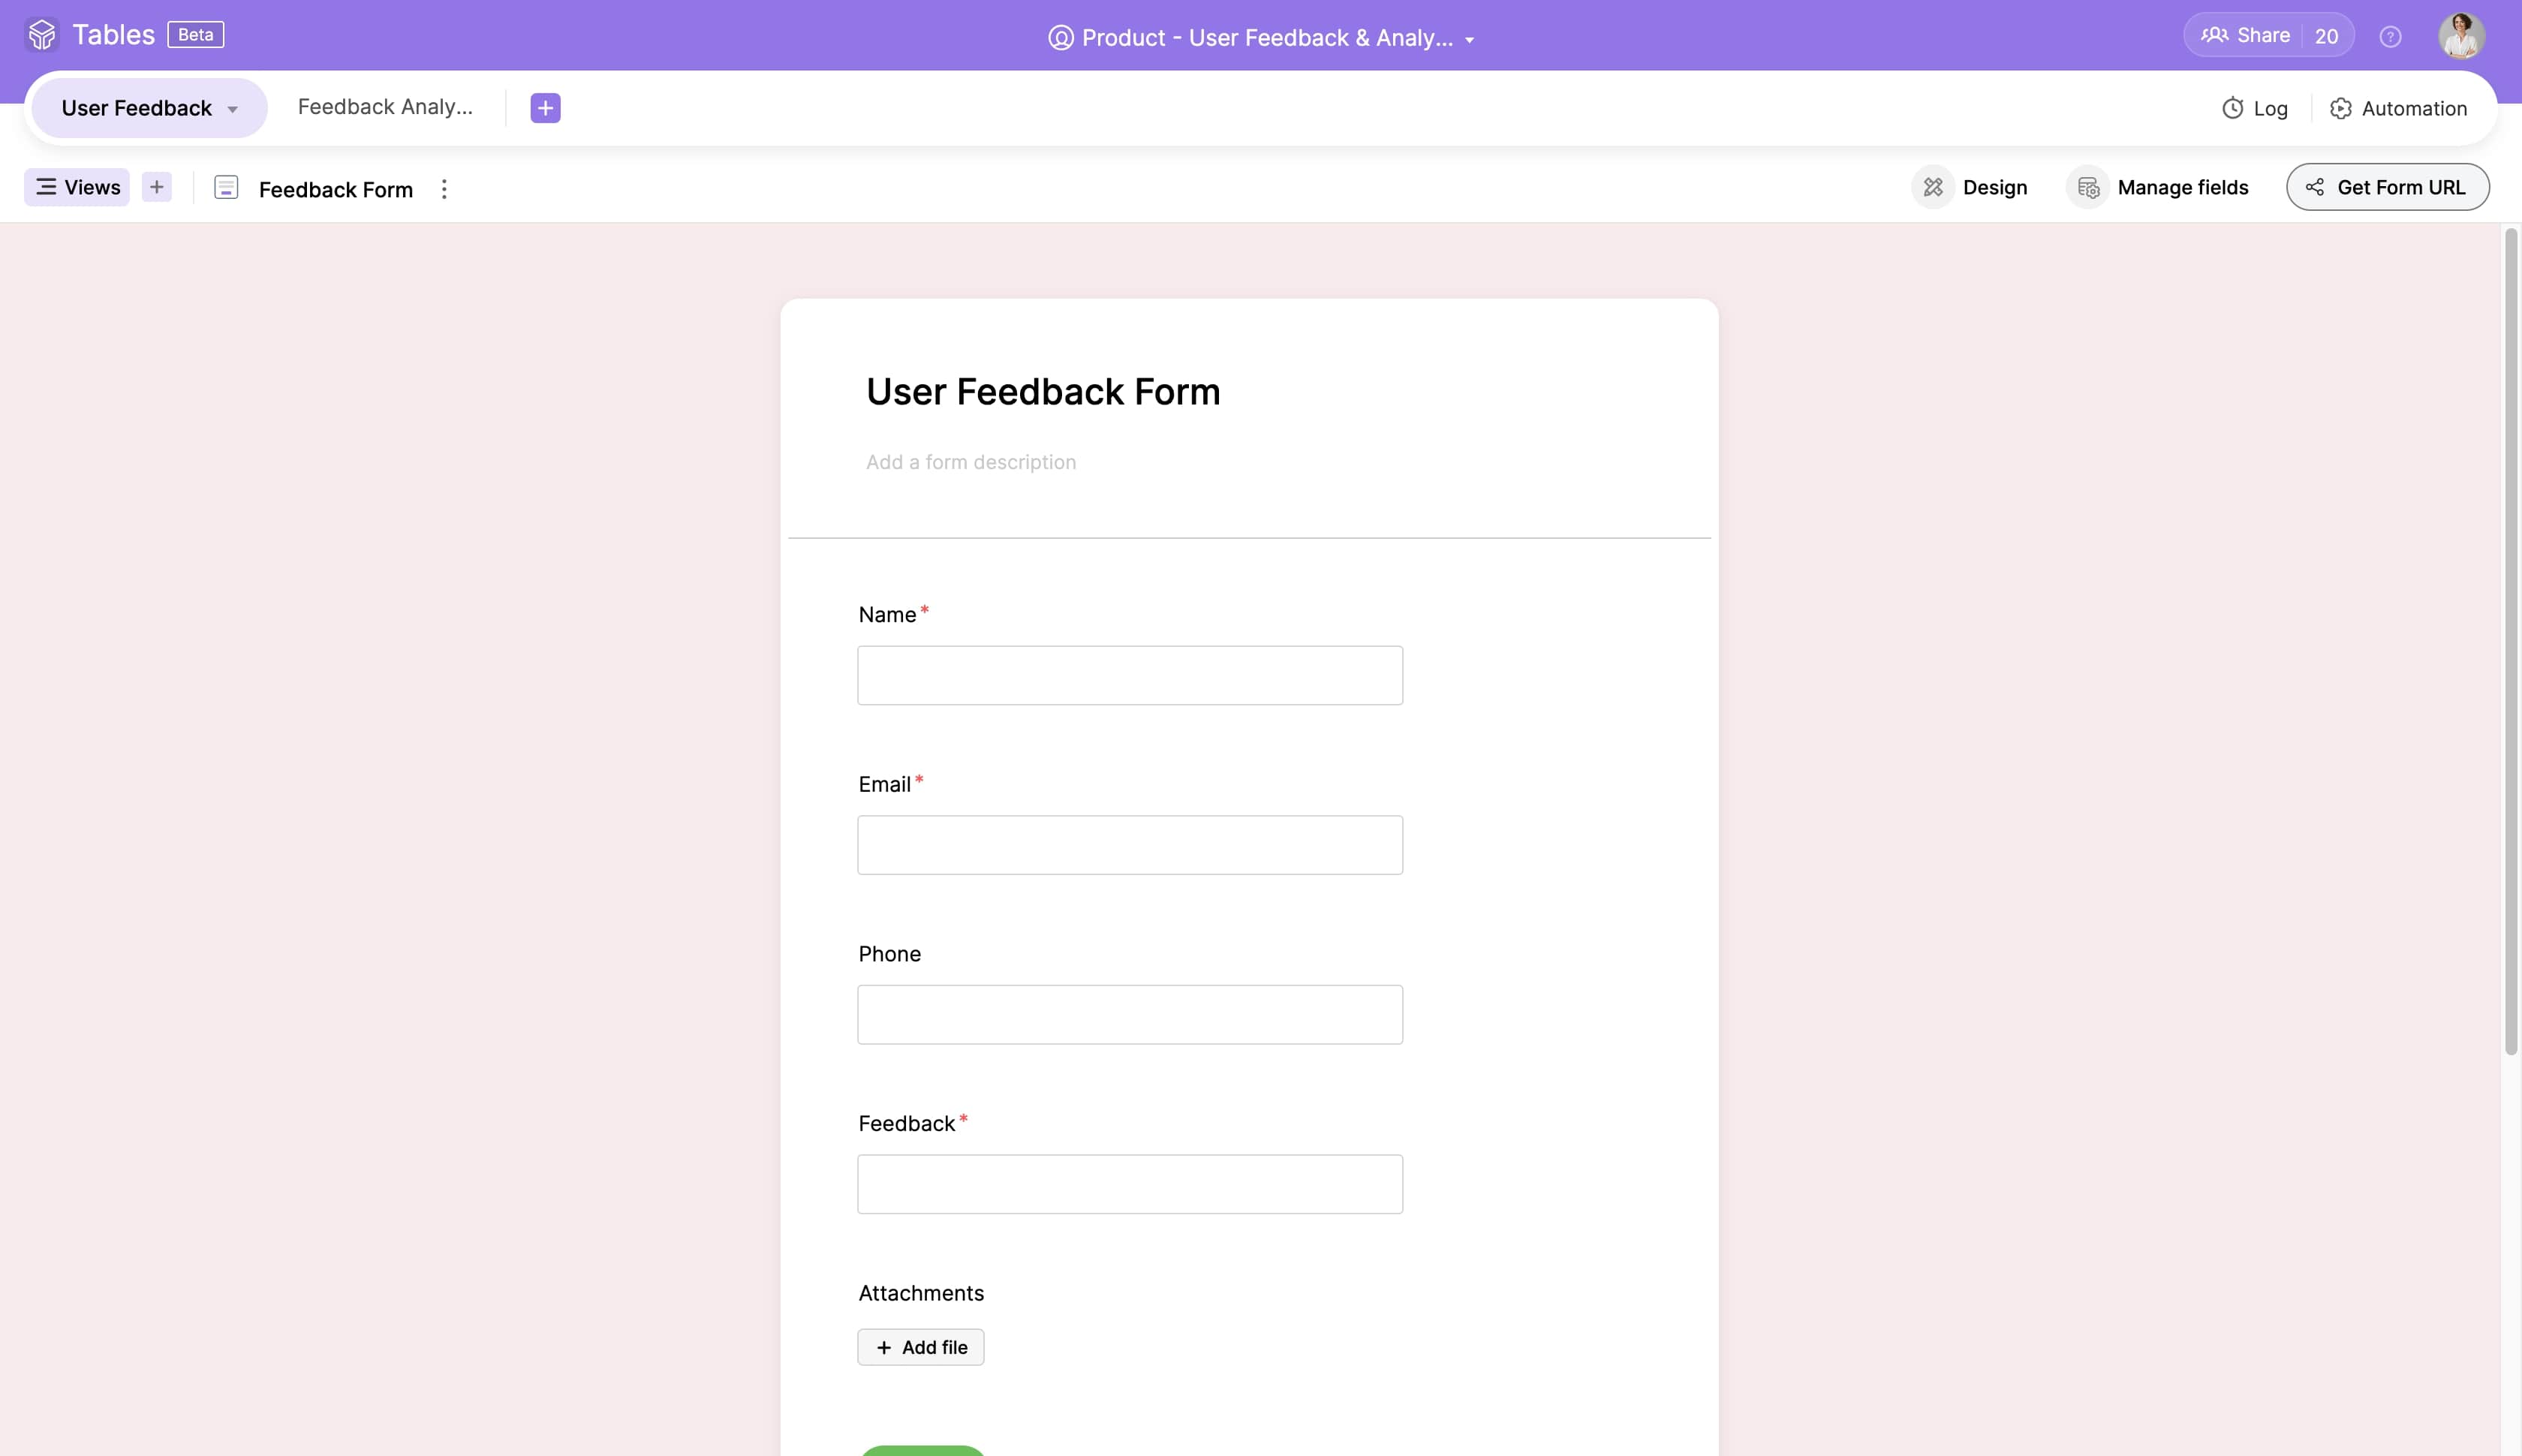Click Get Form URL button
This screenshot has width=2522, height=1456.
pyautogui.click(x=2387, y=187)
